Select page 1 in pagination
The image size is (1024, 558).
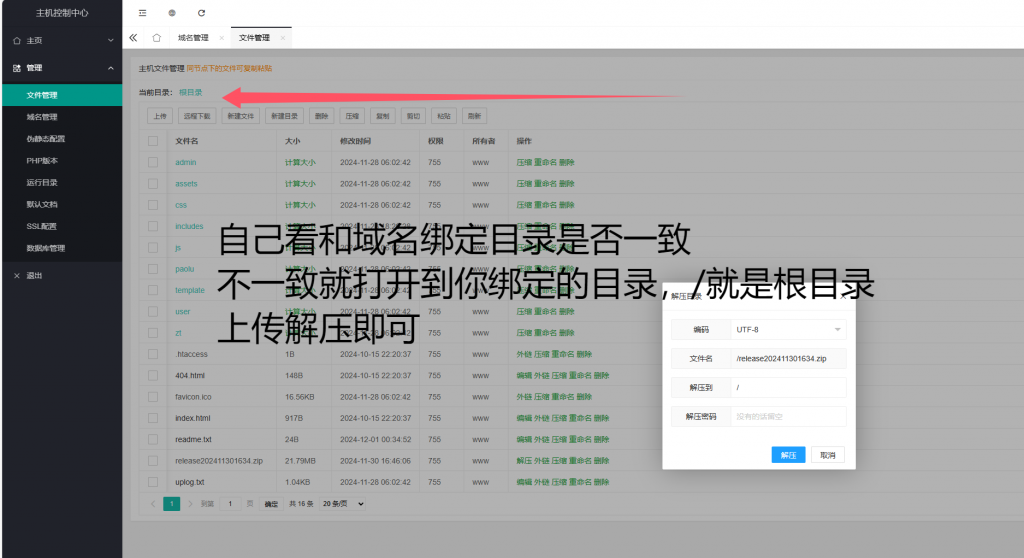point(172,504)
